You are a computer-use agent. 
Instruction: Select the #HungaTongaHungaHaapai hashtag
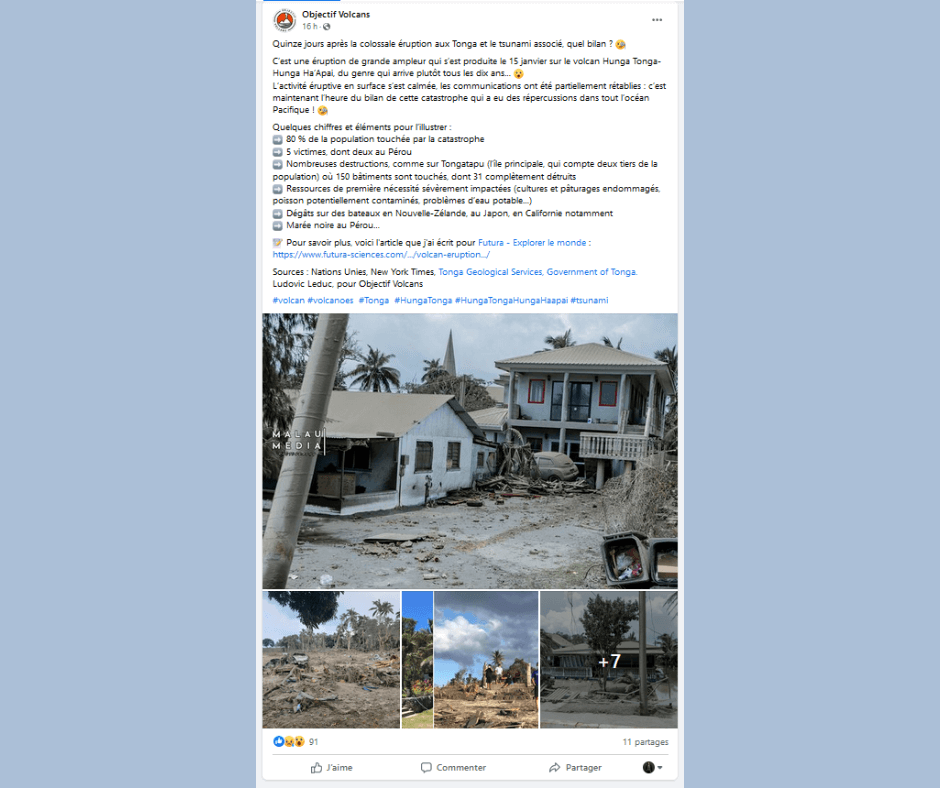pyautogui.click(x=511, y=300)
